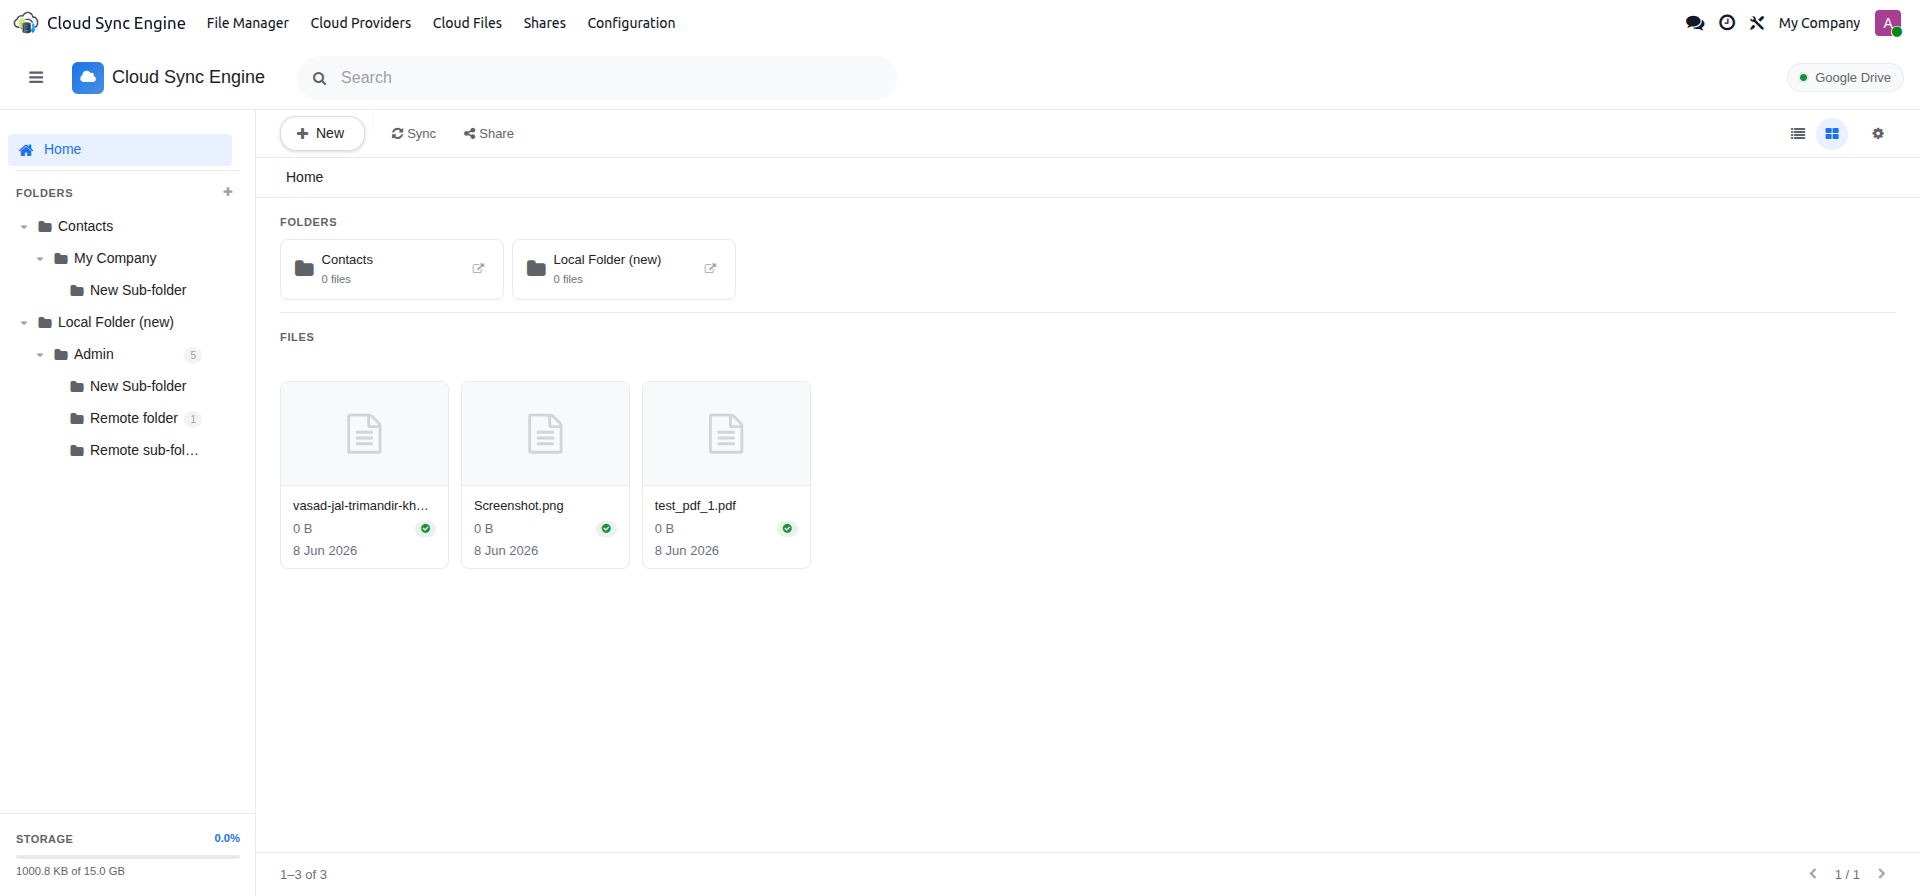
Task: Collapse the My Company tree folder
Action: click(x=40, y=259)
